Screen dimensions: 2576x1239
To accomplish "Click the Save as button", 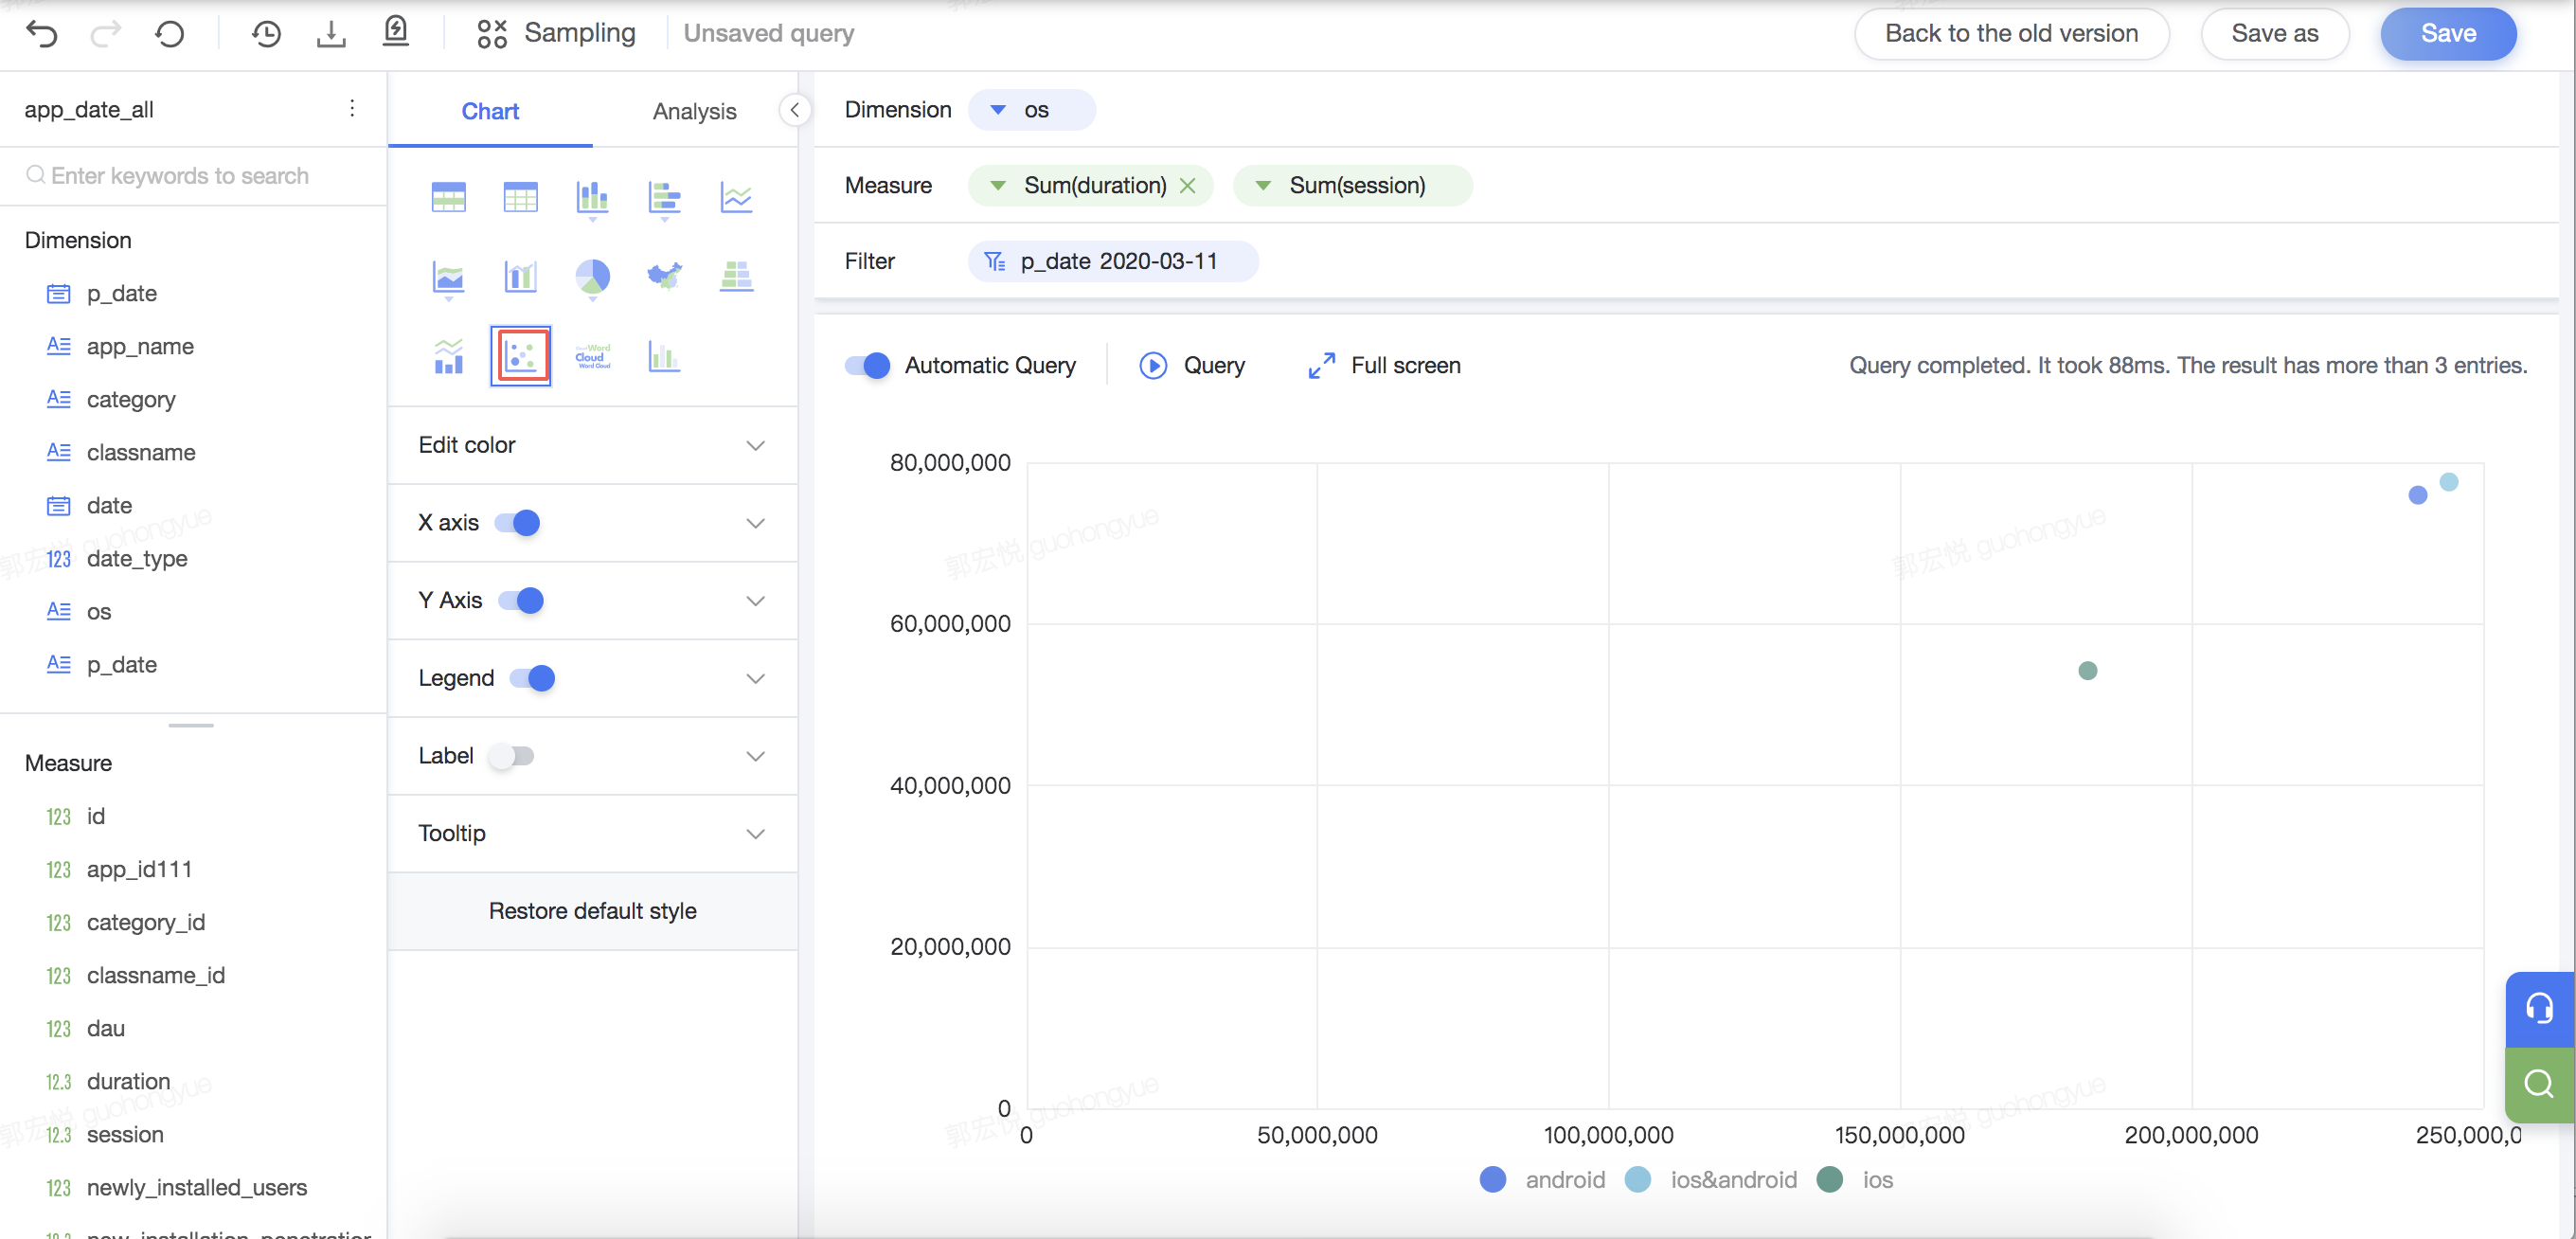I will (2274, 34).
